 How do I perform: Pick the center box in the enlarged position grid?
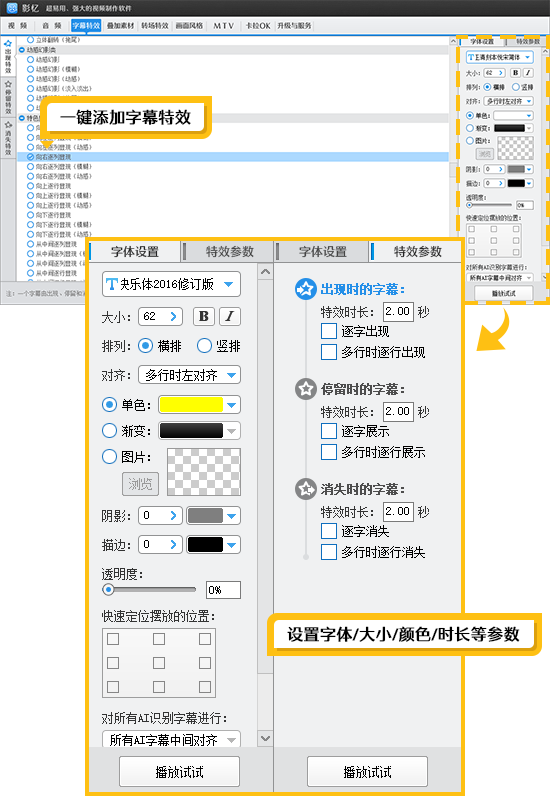pyautogui.click(x=159, y=663)
